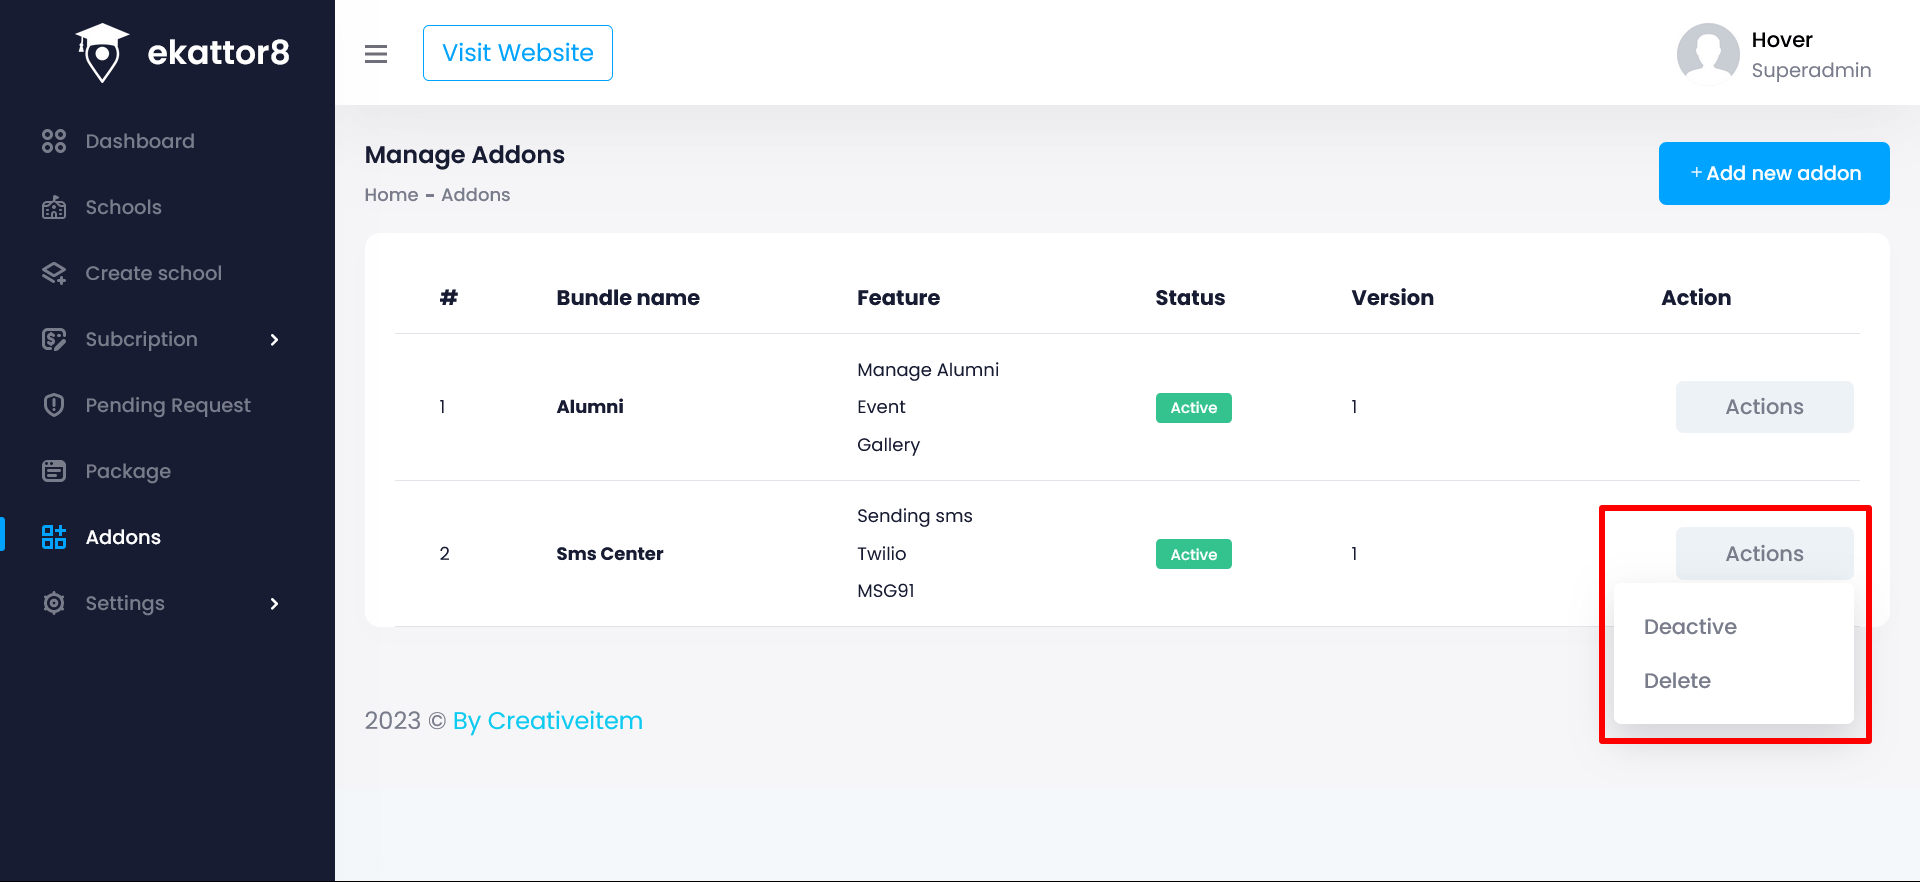Viewport: 1920px width, 882px height.
Task: Toggle sidebar with hamburger menu icon
Action: coord(376,54)
